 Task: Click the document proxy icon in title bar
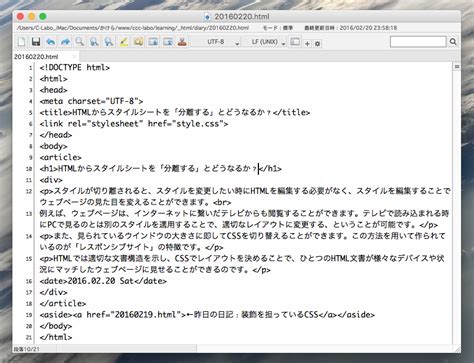coord(207,17)
